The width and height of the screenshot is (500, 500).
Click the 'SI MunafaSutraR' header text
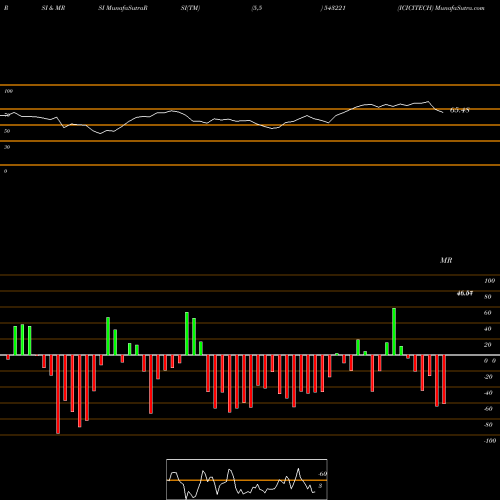(x=123, y=8)
